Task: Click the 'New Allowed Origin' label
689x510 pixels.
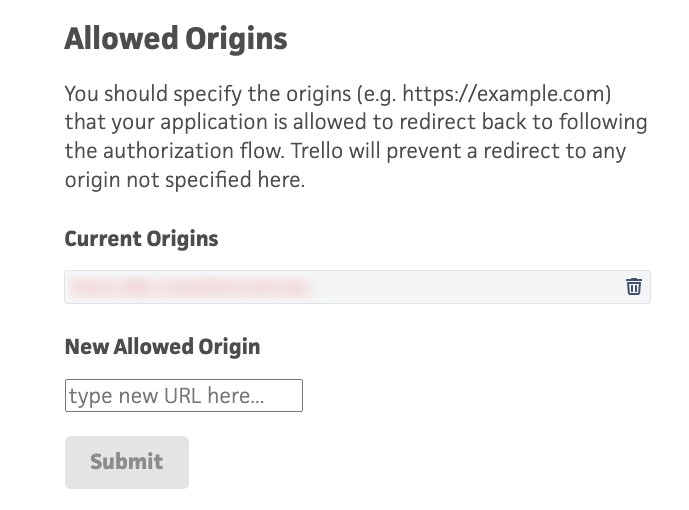Action: click(162, 347)
